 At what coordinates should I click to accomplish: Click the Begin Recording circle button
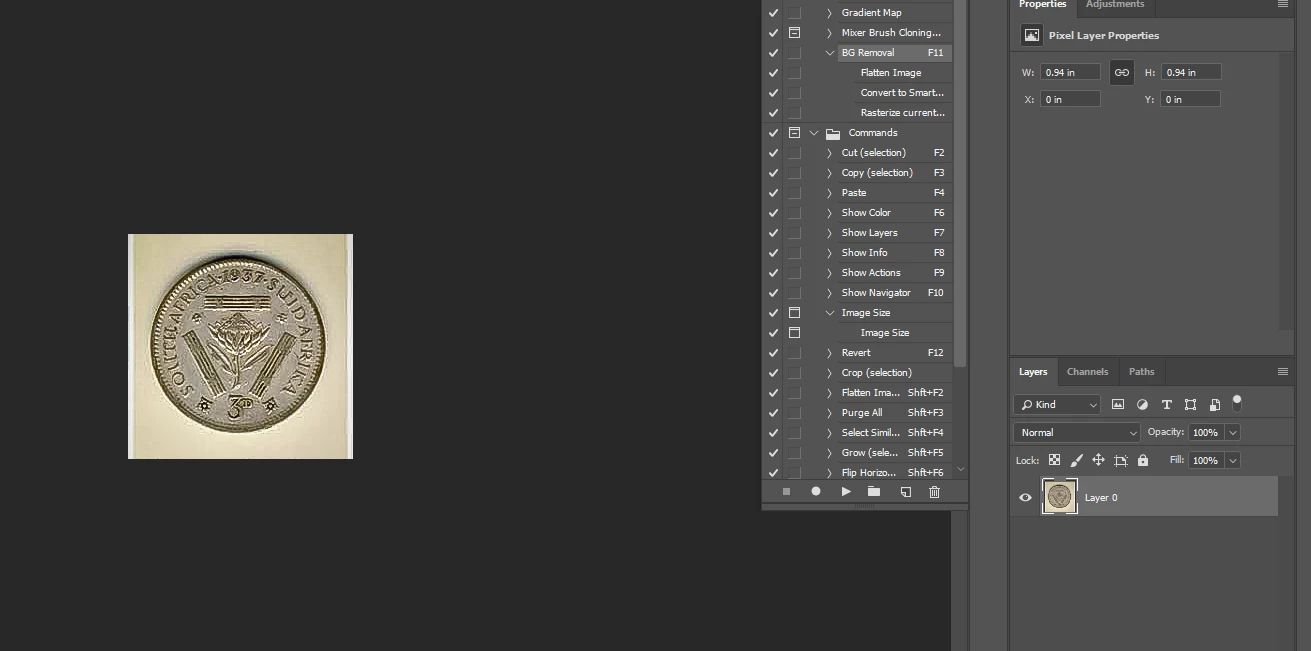[x=816, y=492]
